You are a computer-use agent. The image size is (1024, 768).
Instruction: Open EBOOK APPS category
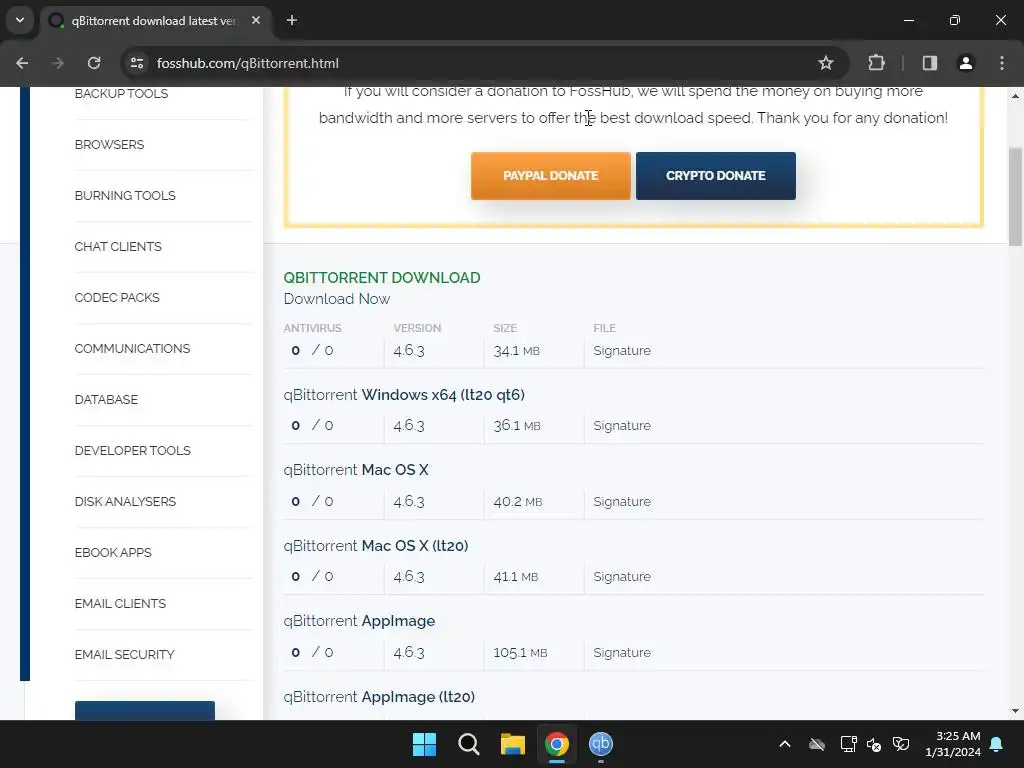point(113,552)
